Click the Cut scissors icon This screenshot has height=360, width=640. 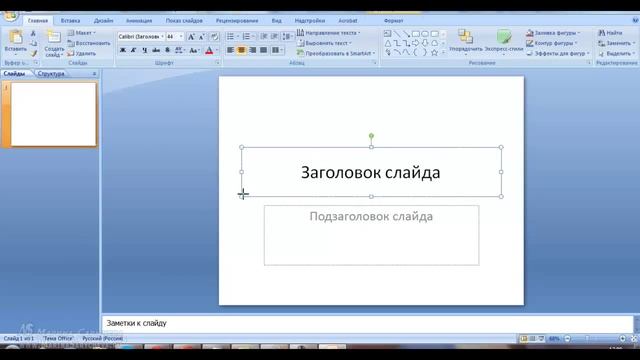click(33, 33)
